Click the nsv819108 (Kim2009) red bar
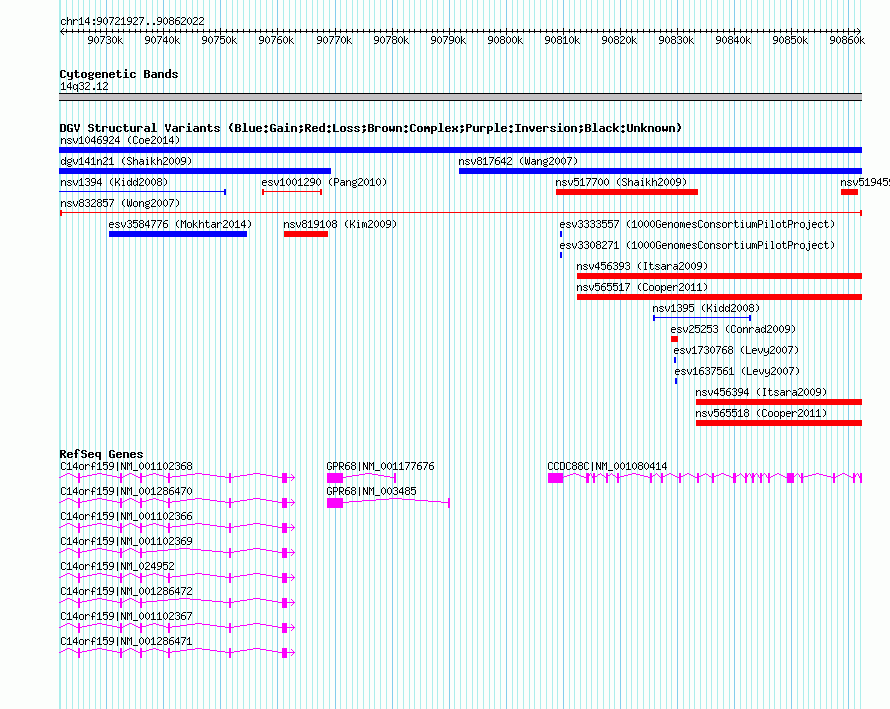The width and height of the screenshot is (890, 709). coord(306,234)
